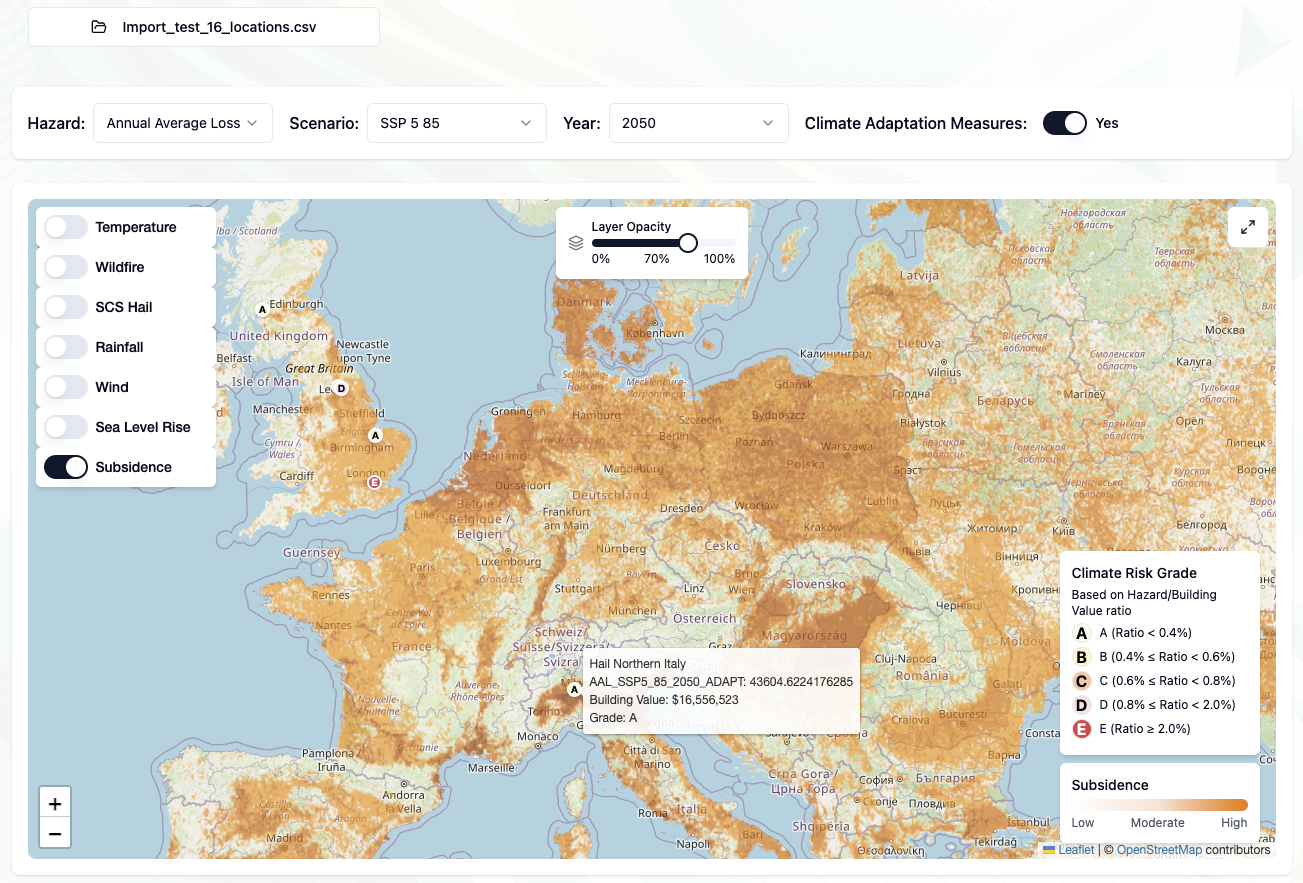This screenshot has width=1303, height=883.
Task: Click the 'Grade: A' tooltip line
Action: pos(613,718)
